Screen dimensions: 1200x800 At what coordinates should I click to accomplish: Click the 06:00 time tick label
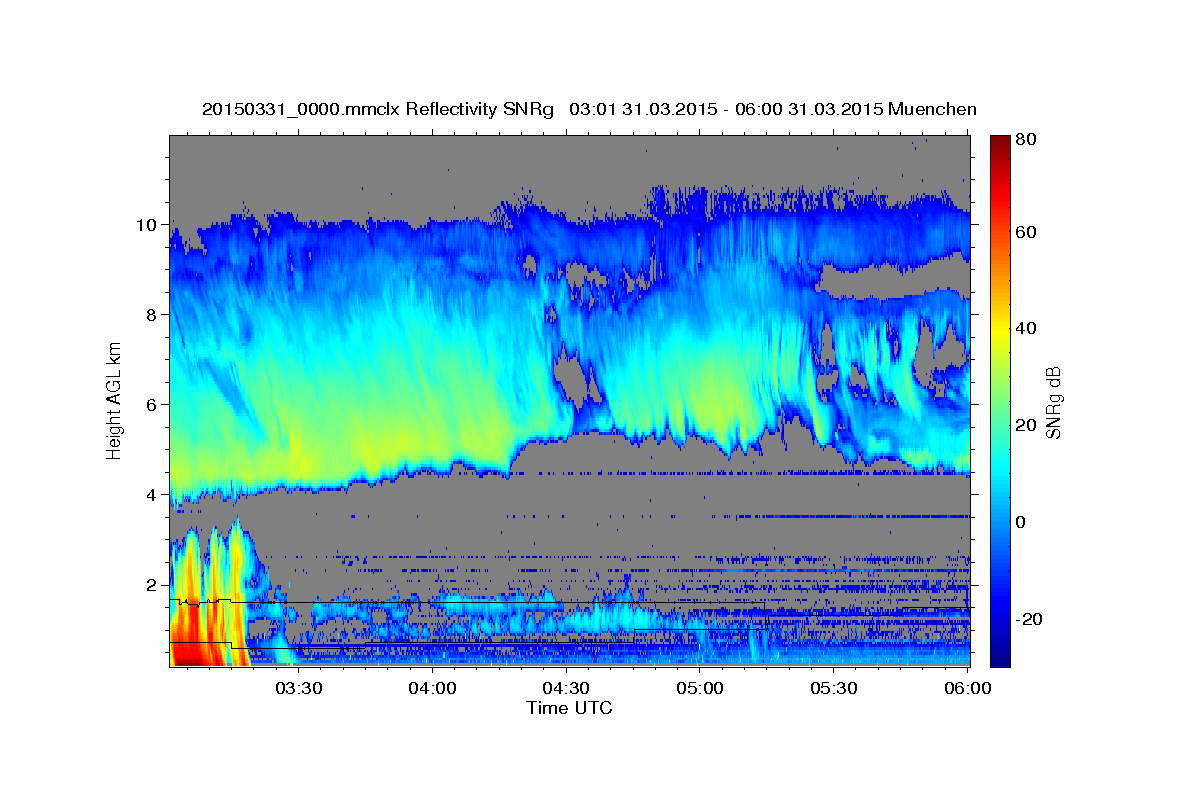[967, 688]
